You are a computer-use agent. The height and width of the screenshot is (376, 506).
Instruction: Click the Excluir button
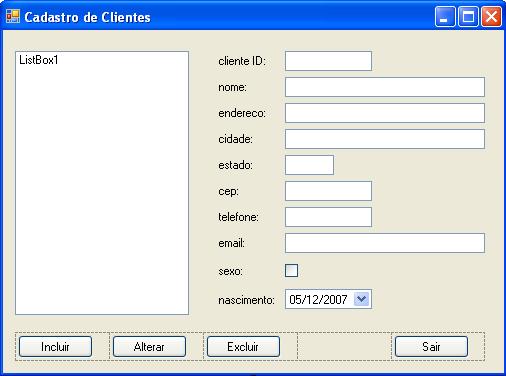[x=243, y=346]
